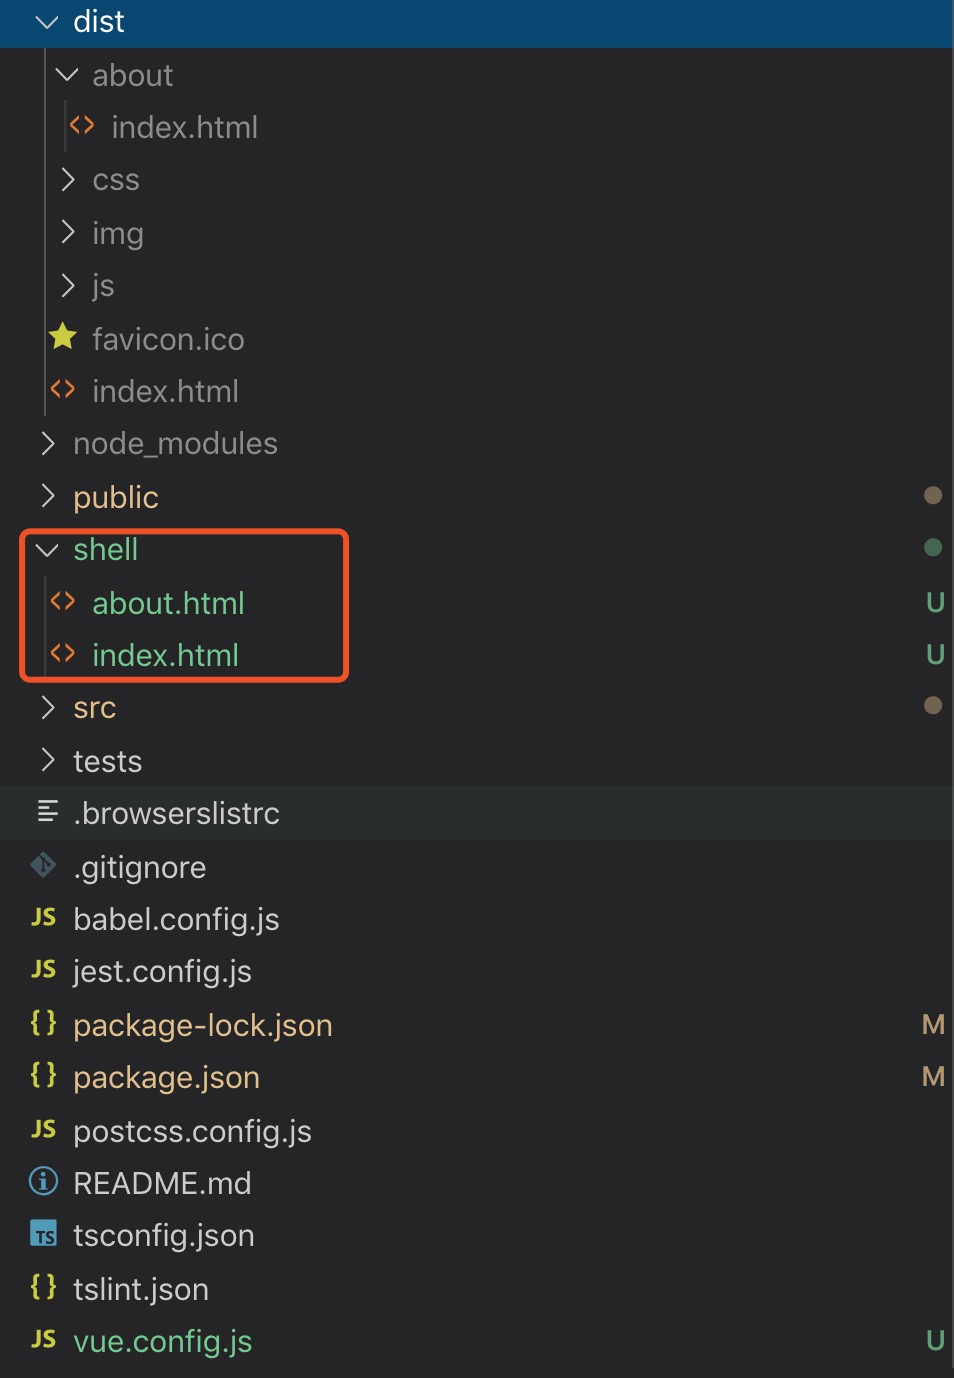Expand the css folder chevron
This screenshot has width=954, height=1378.
(67, 180)
